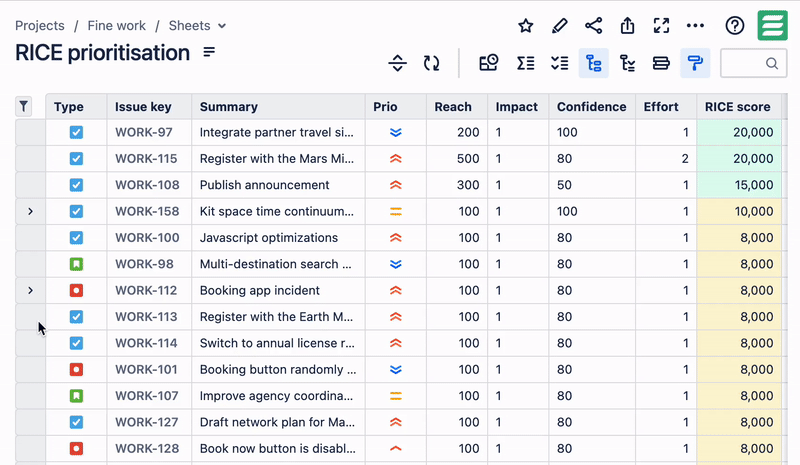This screenshot has width=800, height=465.
Task: Click the story type icon for WORK-98
Action: tap(76, 264)
